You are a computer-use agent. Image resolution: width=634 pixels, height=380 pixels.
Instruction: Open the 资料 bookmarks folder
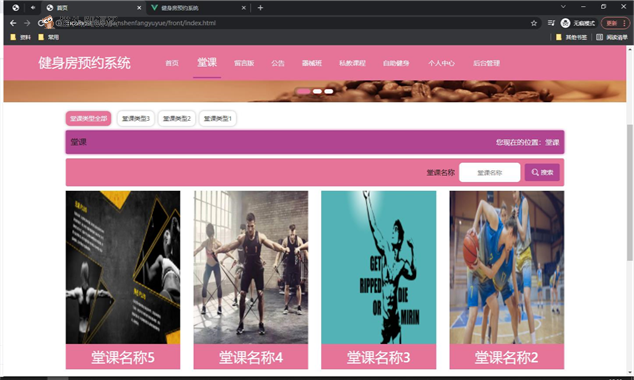pyautogui.click(x=21, y=37)
